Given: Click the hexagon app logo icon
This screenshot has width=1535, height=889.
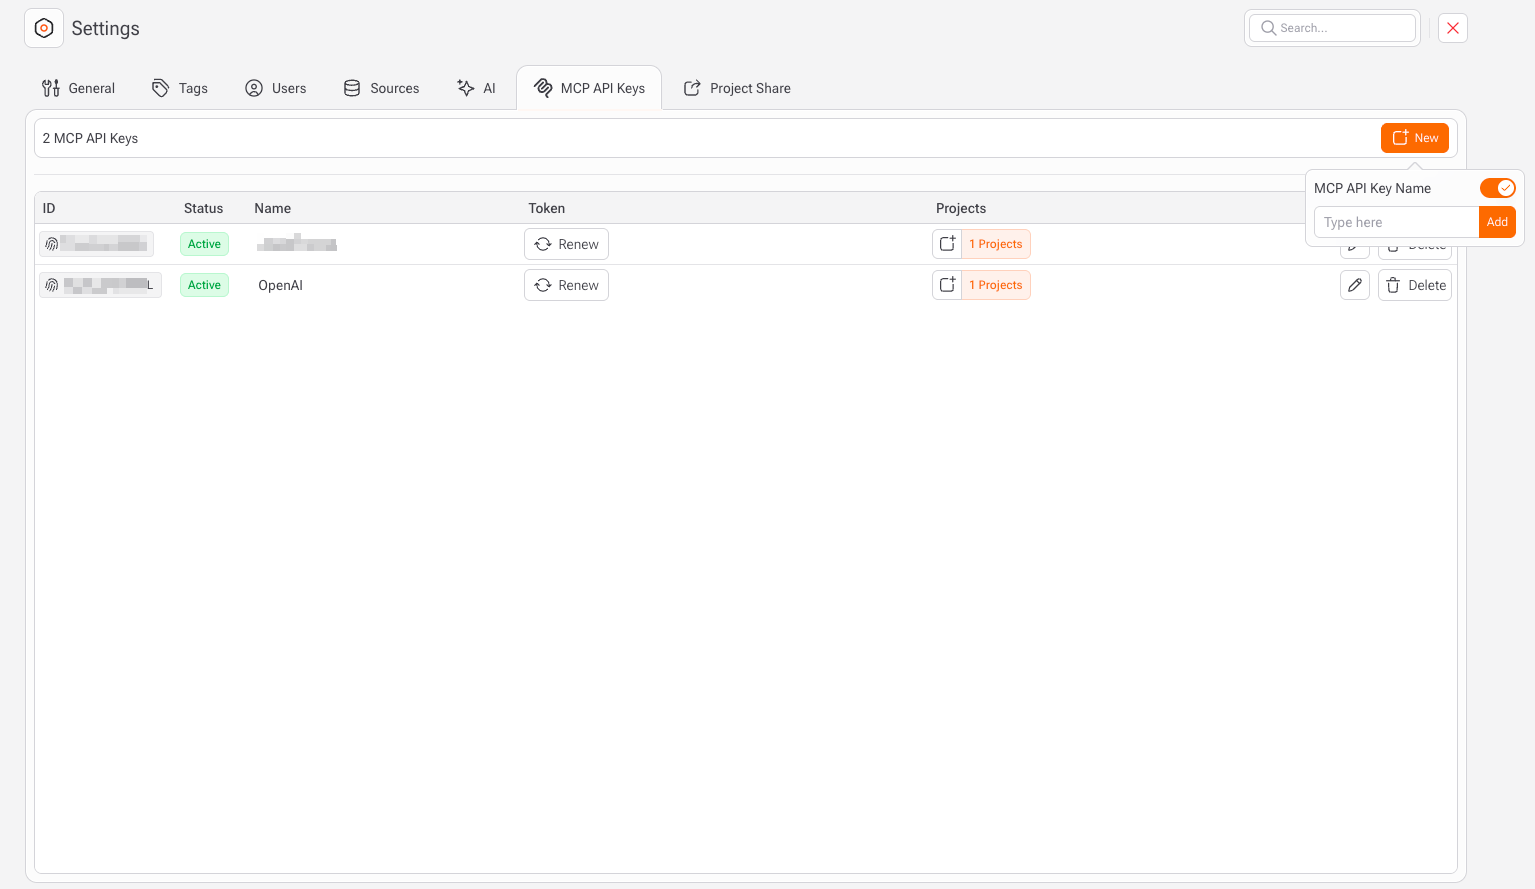Looking at the screenshot, I should (44, 28).
